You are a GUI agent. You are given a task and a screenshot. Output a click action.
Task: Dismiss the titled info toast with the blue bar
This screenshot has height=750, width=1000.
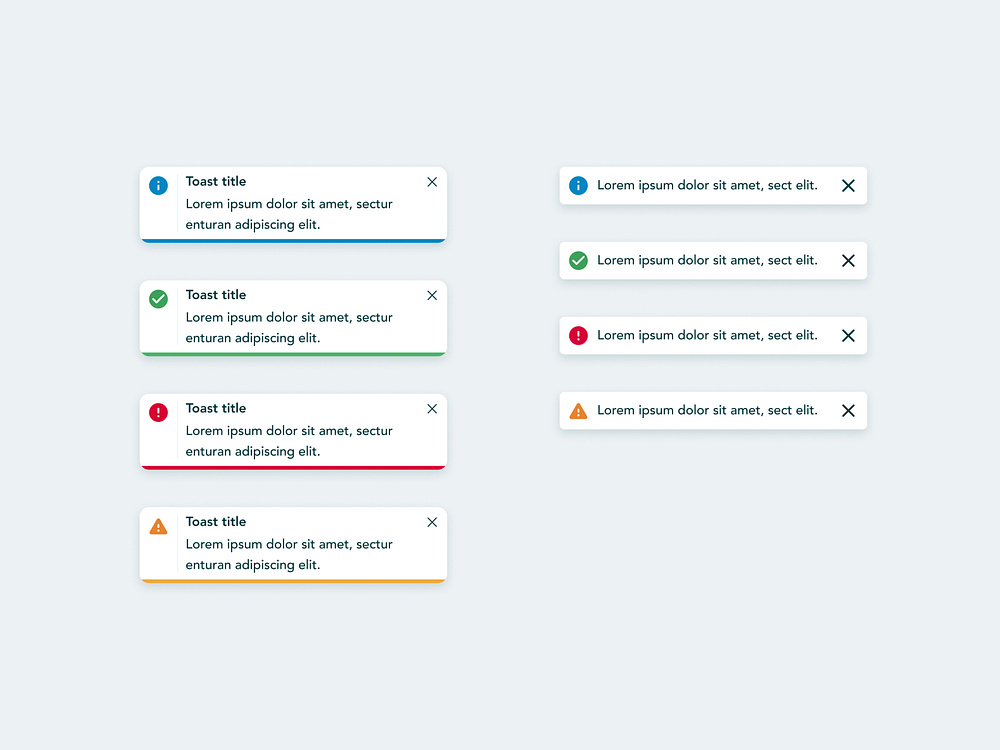click(432, 182)
